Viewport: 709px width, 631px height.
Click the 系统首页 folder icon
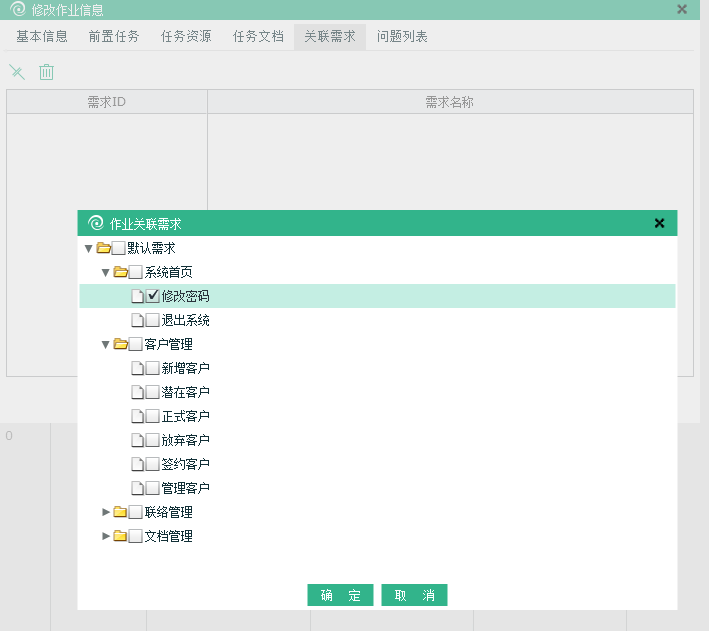(120, 272)
